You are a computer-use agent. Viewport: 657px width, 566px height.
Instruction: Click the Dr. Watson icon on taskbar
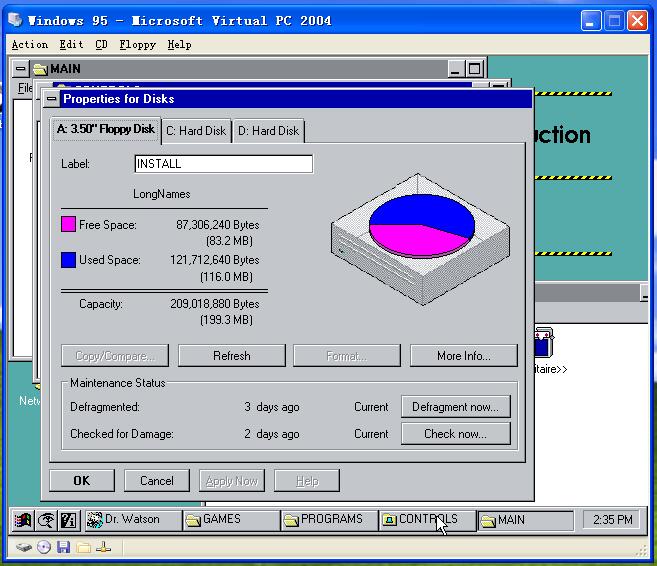[x=95, y=520]
